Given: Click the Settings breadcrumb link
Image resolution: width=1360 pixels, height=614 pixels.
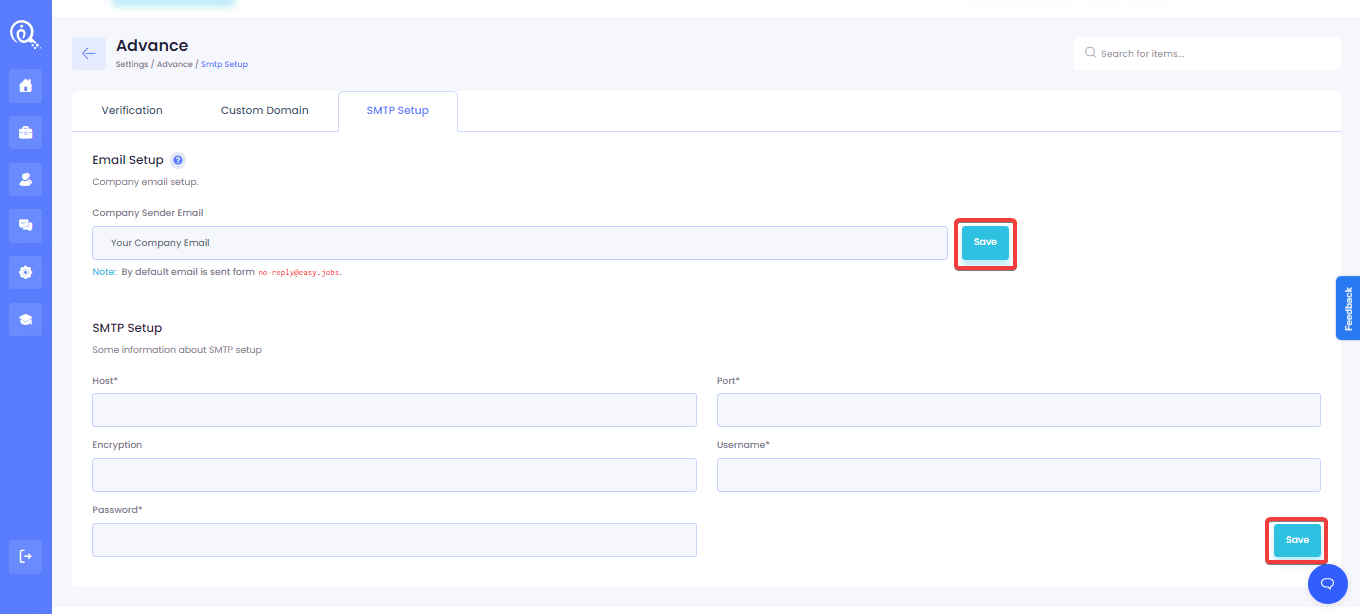Looking at the screenshot, I should point(132,64).
